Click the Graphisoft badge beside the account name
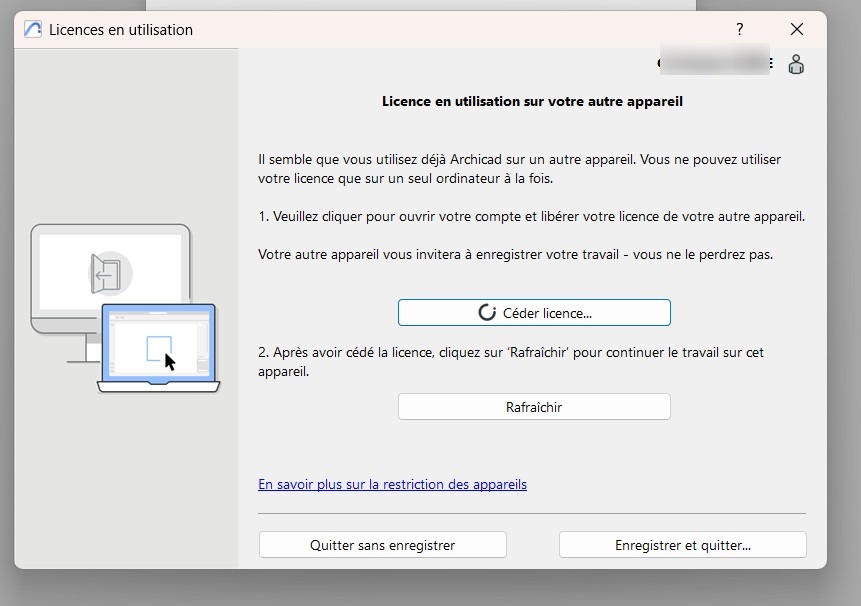 pyautogui.click(x=661, y=62)
